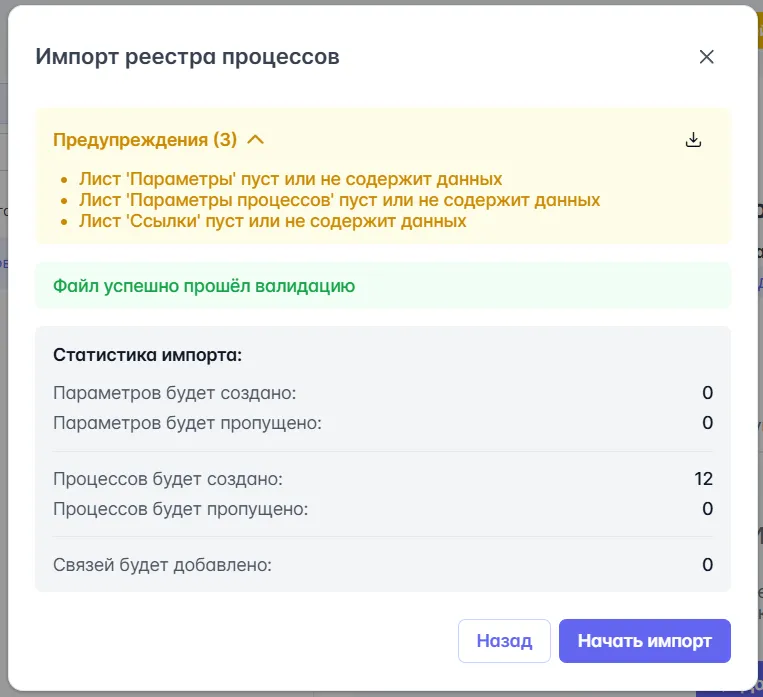Click the successful validation message
Image resolution: width=763 pixels, height=697 pixels.
point(204,286)
